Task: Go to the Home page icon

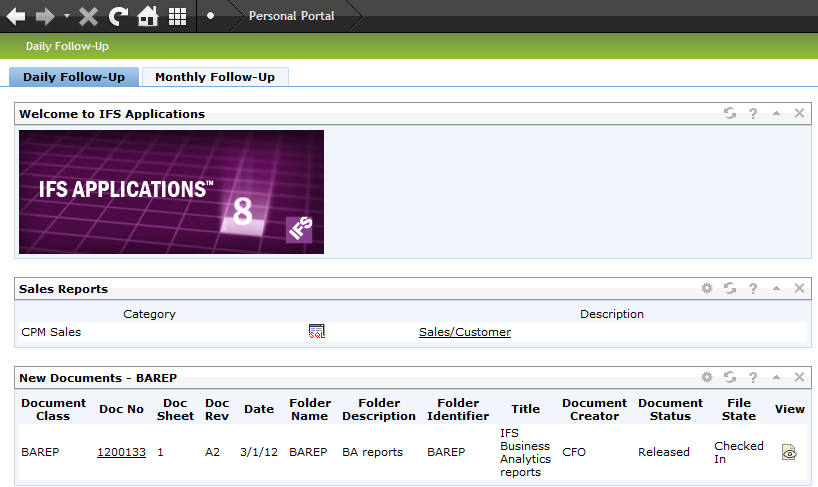Action: [x=148, y=16]
